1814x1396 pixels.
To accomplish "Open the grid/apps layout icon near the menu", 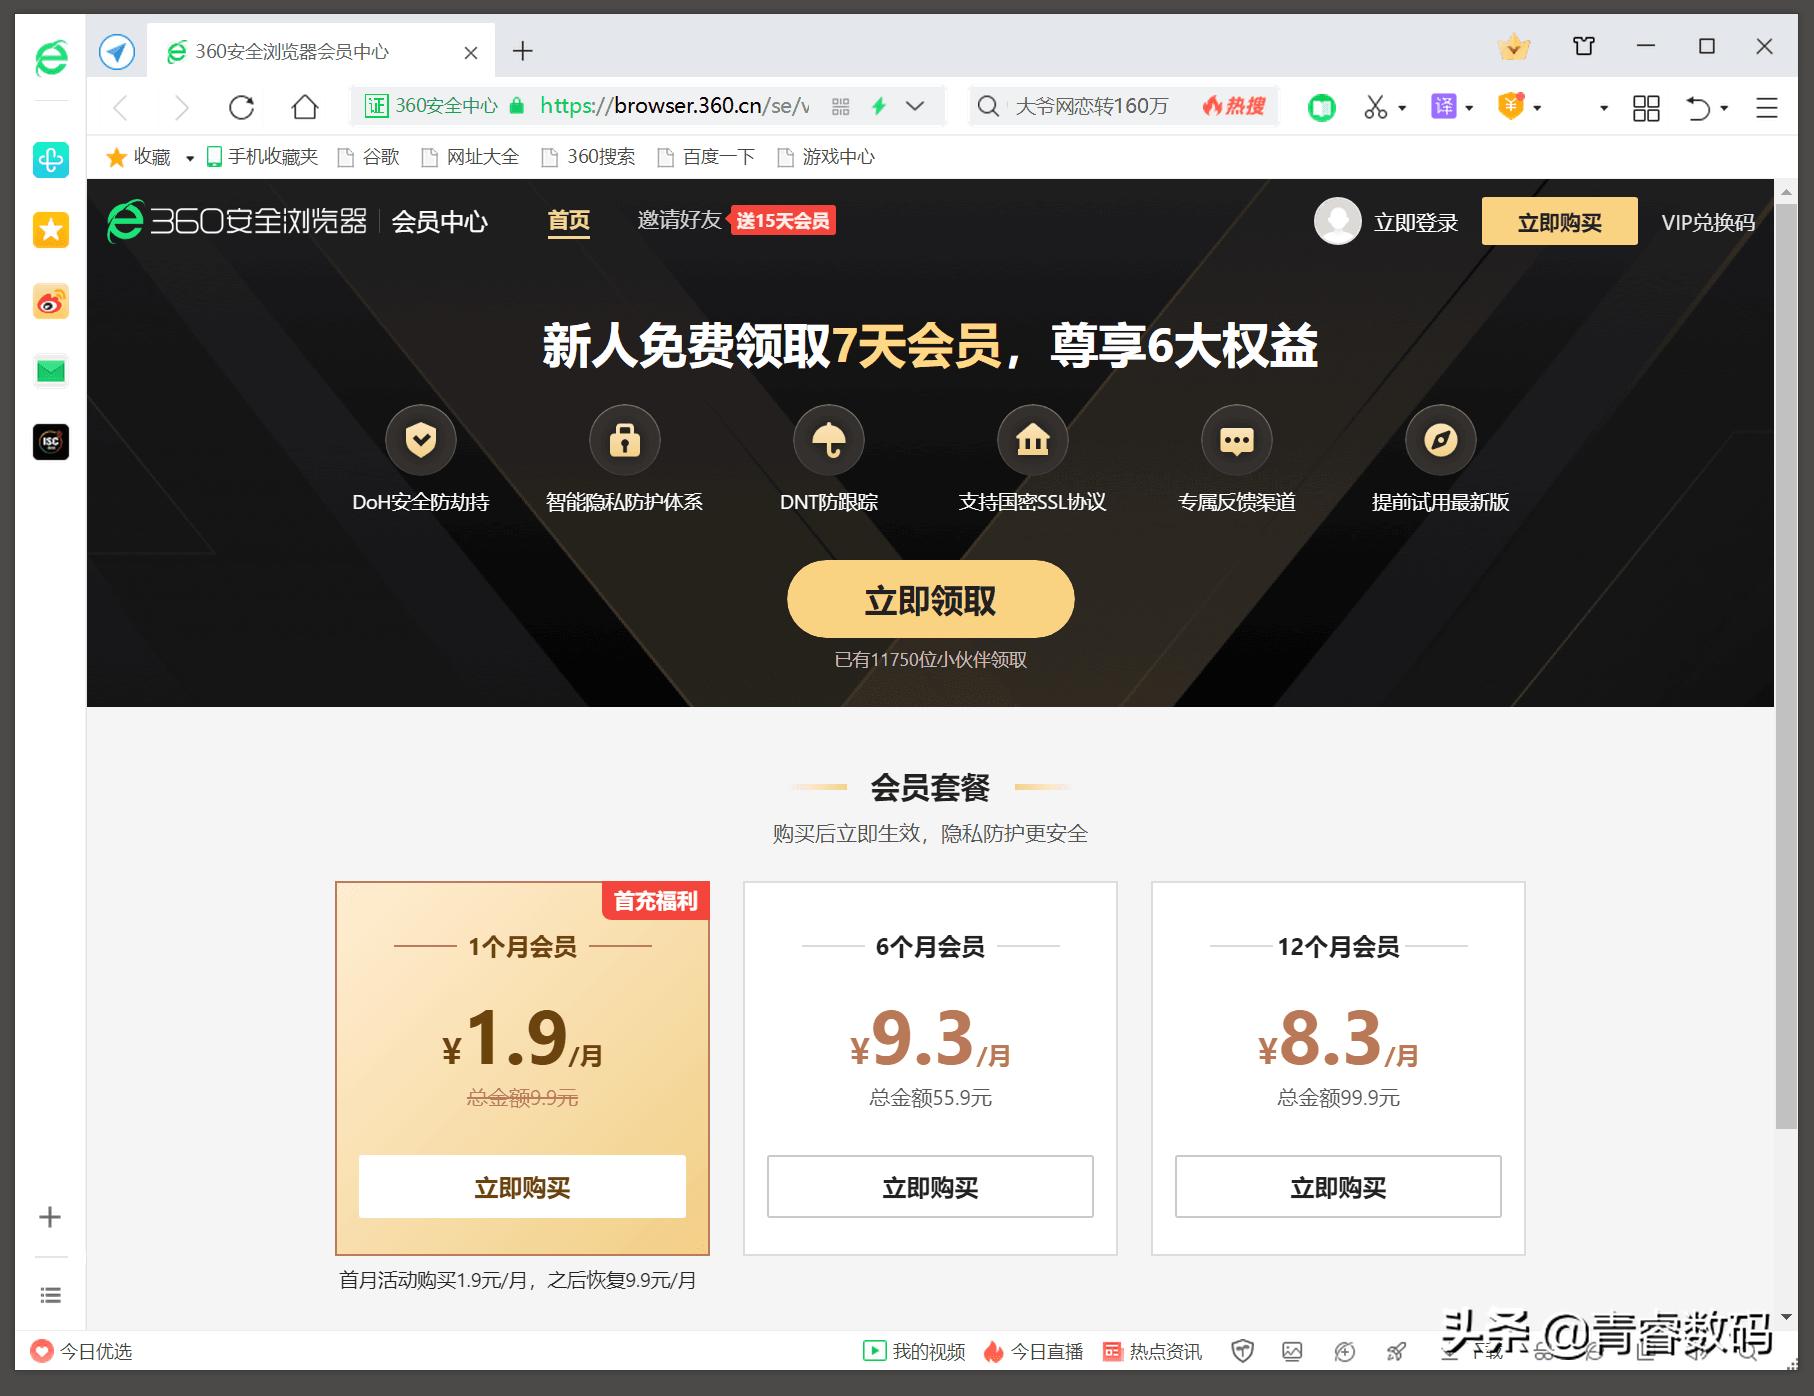I will (x=1646, y=108).
